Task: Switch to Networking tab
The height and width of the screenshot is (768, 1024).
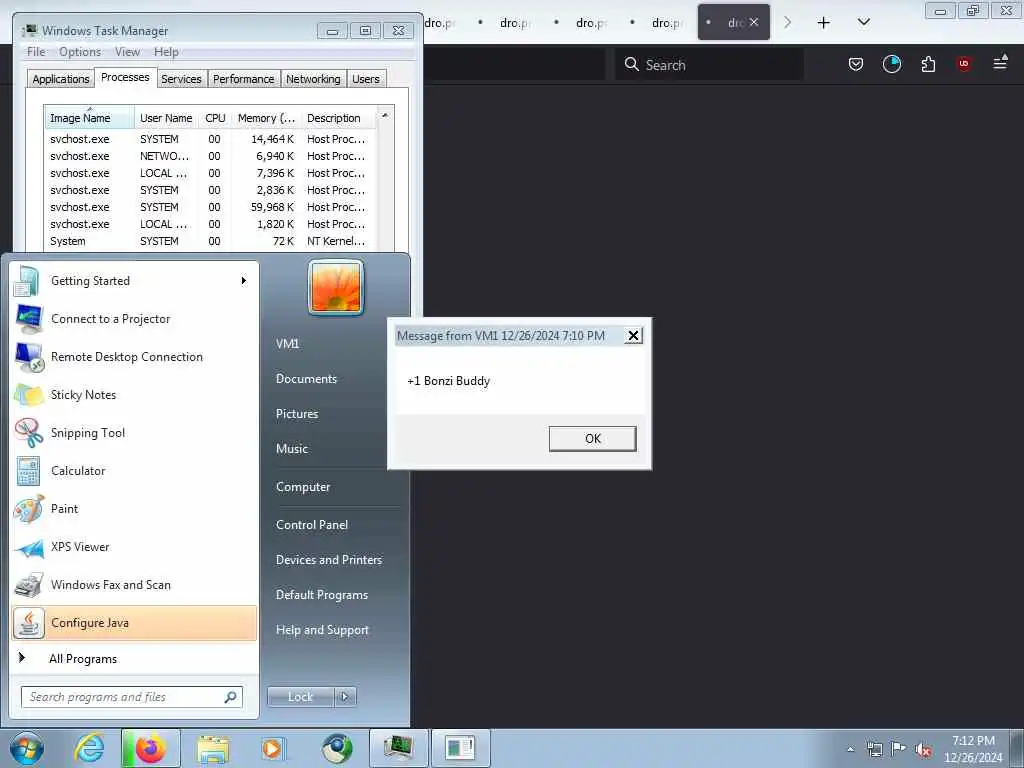Action: pyautogui.click(x=313, y=79)
